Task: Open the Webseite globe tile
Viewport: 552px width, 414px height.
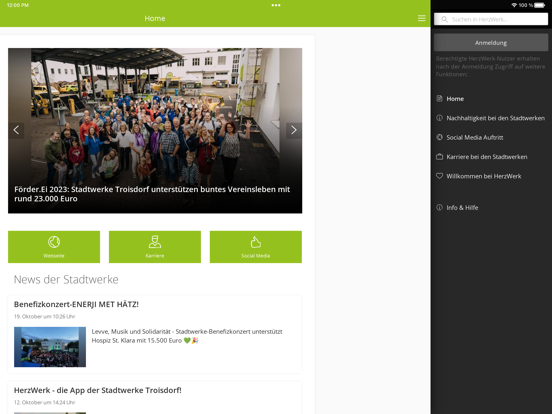Action: [x=54, y=247]
